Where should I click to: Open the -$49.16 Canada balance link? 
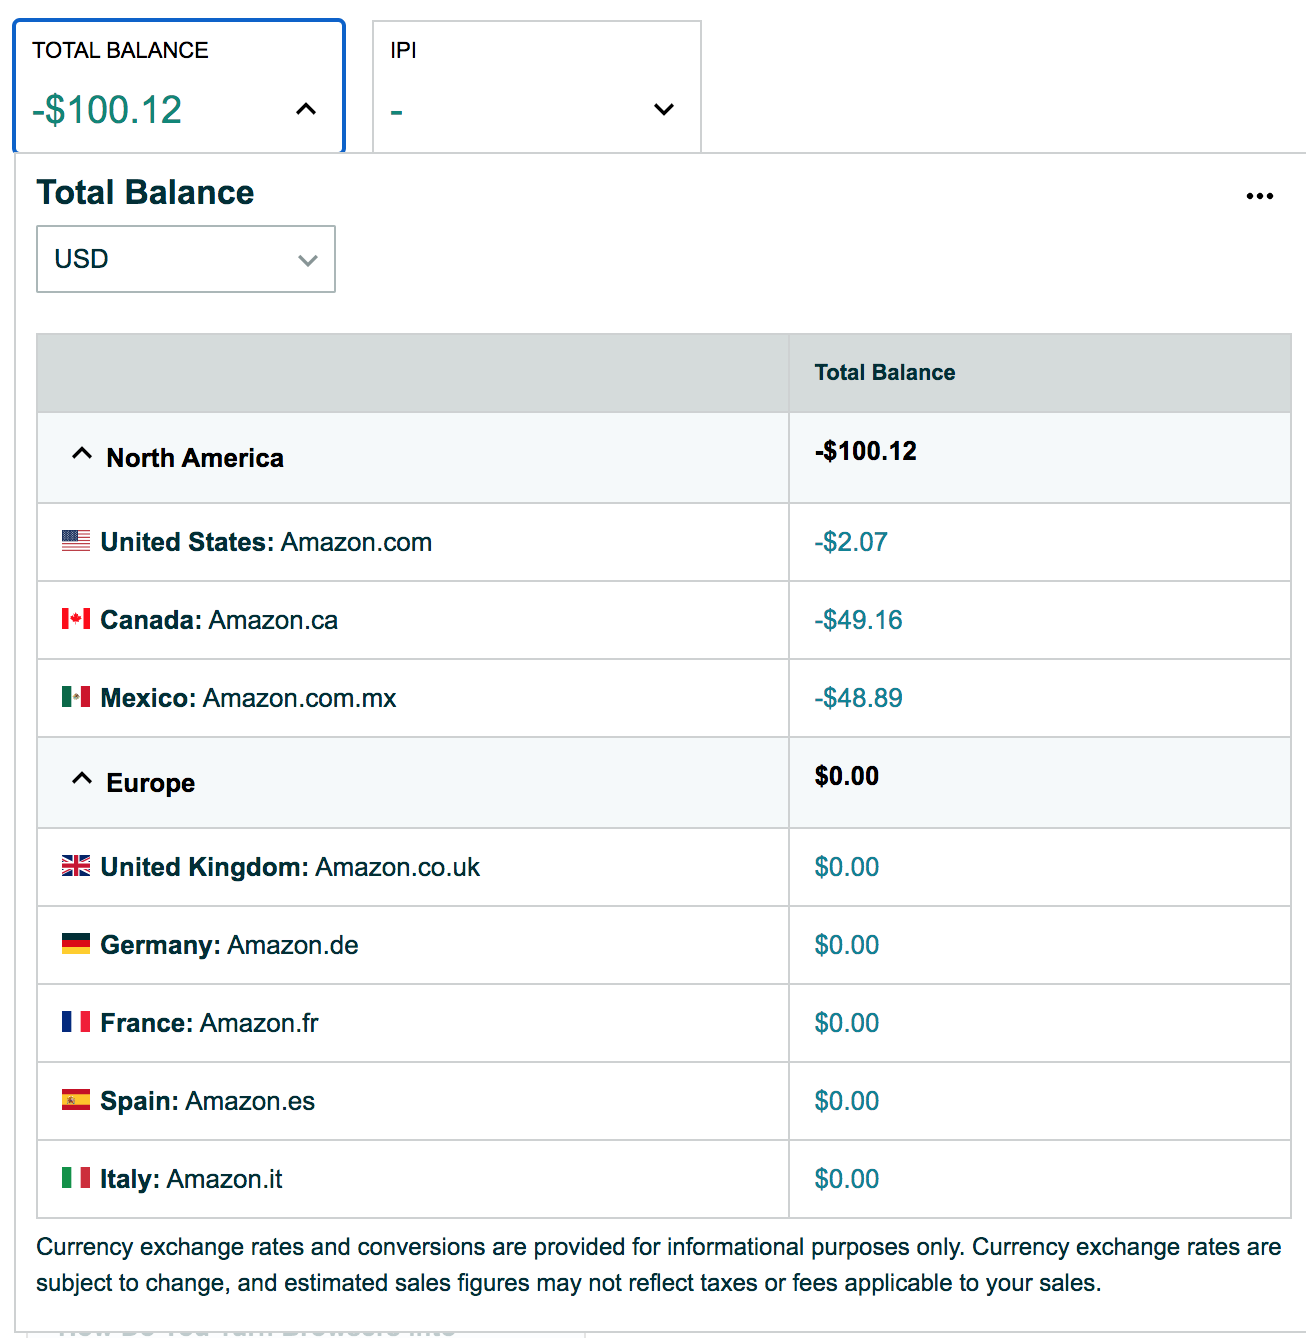coord(858,620)
